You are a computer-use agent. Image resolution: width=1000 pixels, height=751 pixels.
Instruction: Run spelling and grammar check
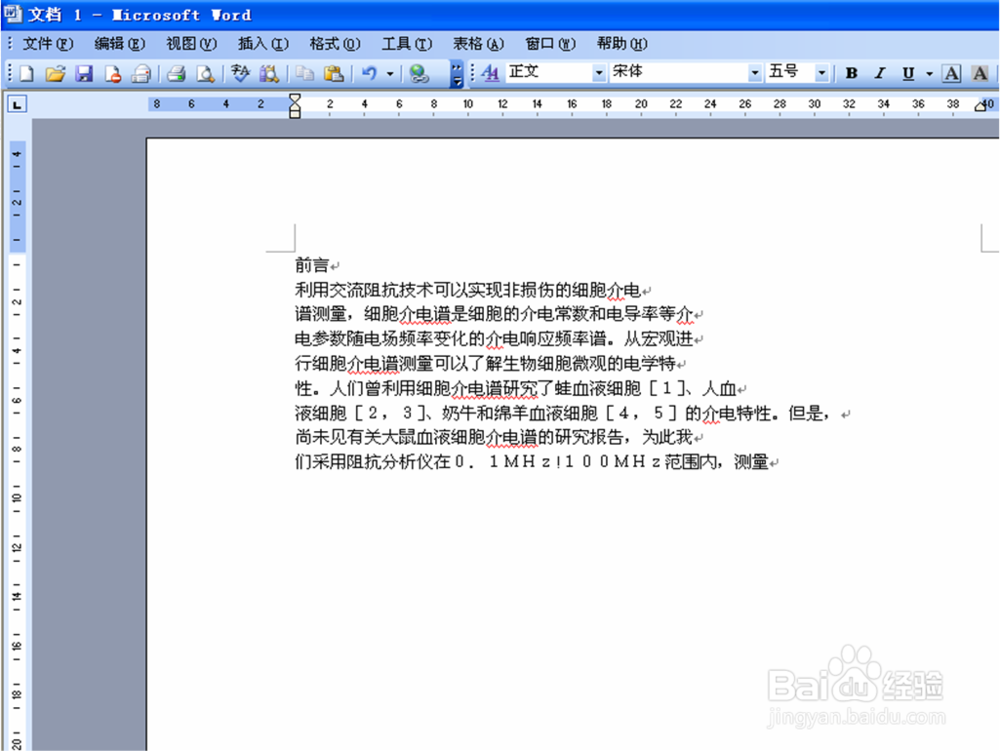[239, 72]
